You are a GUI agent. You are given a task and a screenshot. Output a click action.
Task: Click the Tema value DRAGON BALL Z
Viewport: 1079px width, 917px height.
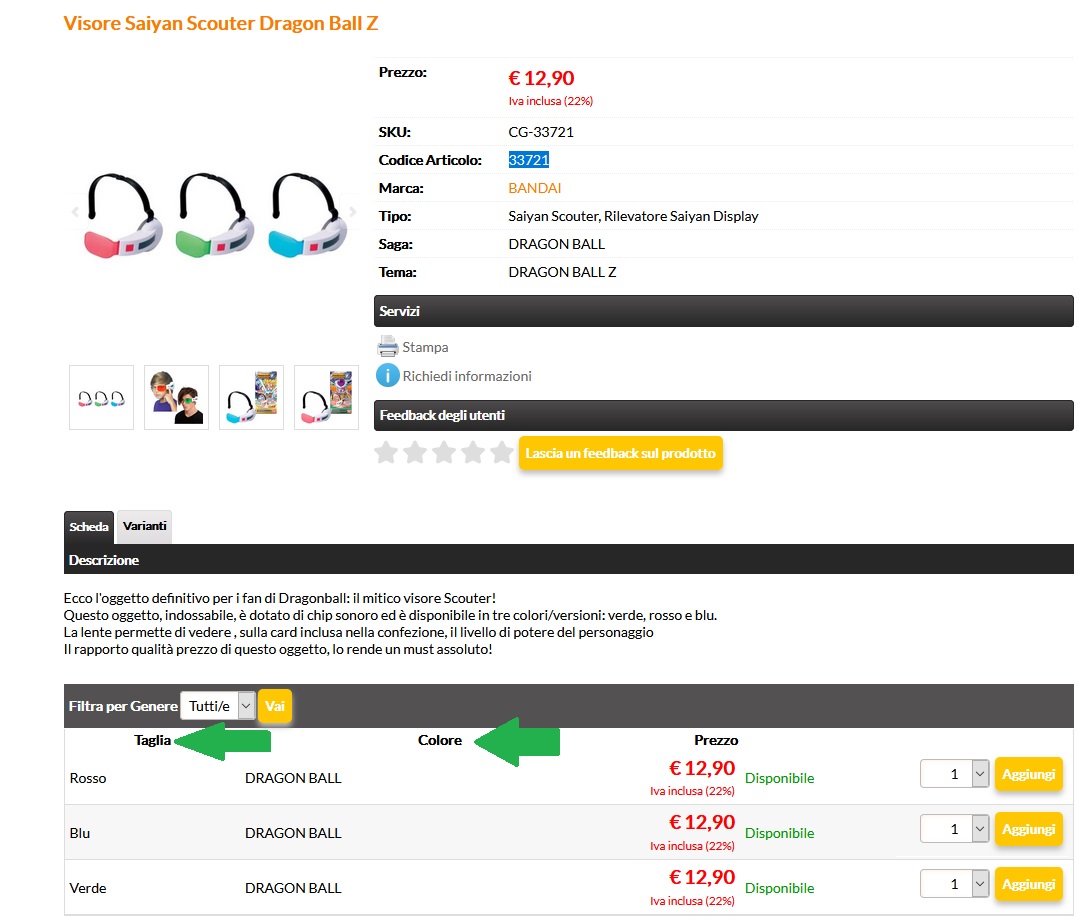(562, 272)
